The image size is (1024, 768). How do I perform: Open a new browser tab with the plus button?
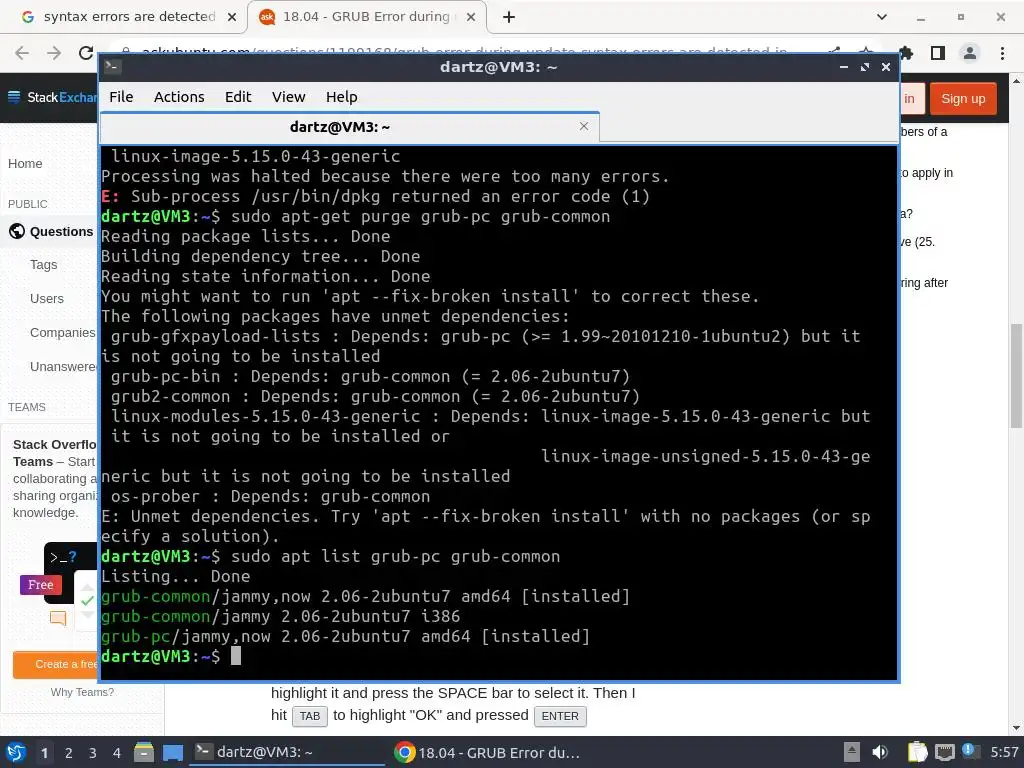[509, 17]
